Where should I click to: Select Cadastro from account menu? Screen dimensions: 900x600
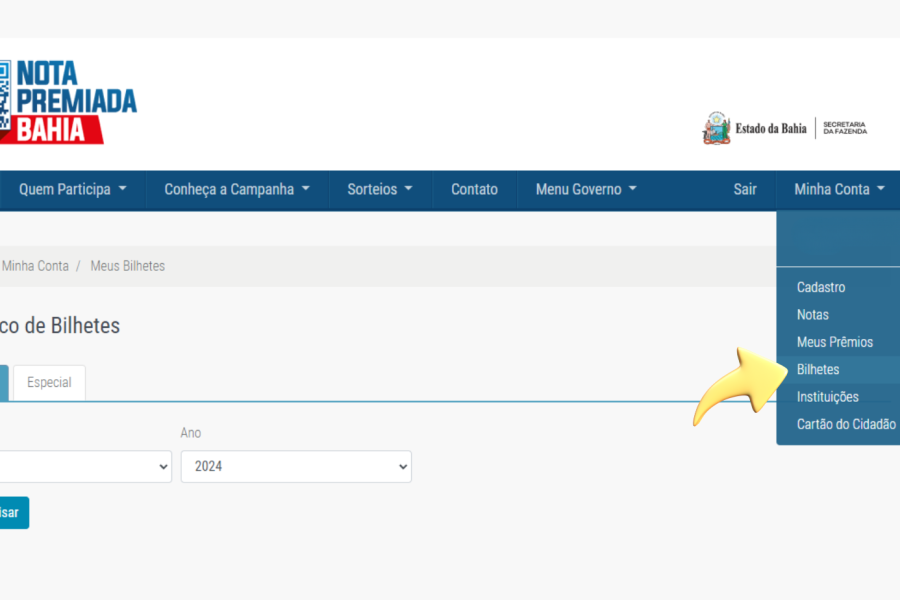pos(821,287)
